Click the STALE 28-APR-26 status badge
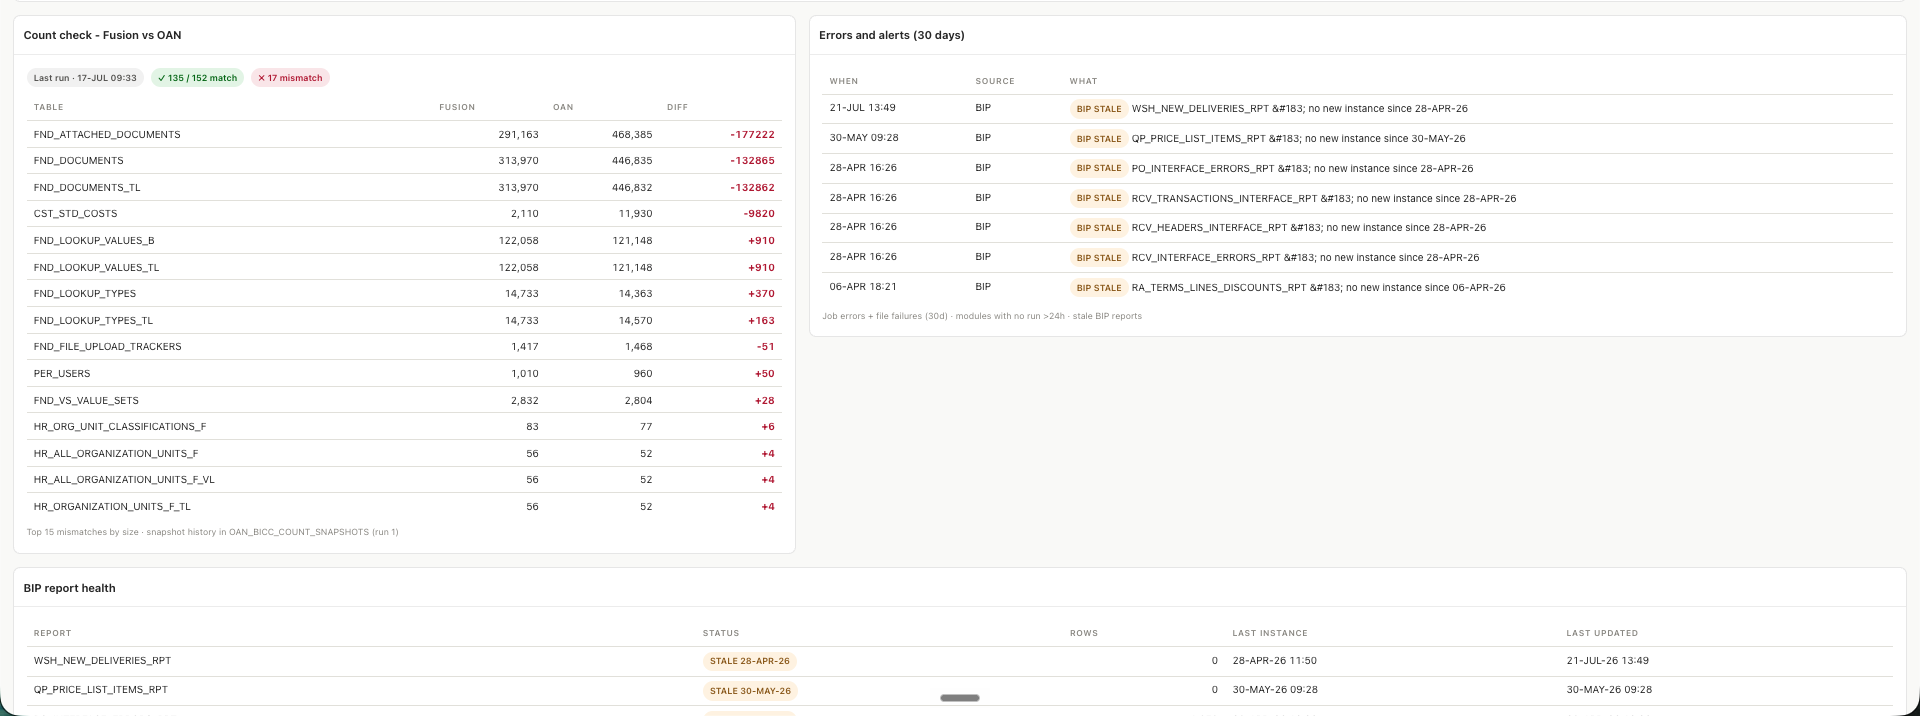The height and width of the screenshot is (716, 1920). click(x=749, y=661)
